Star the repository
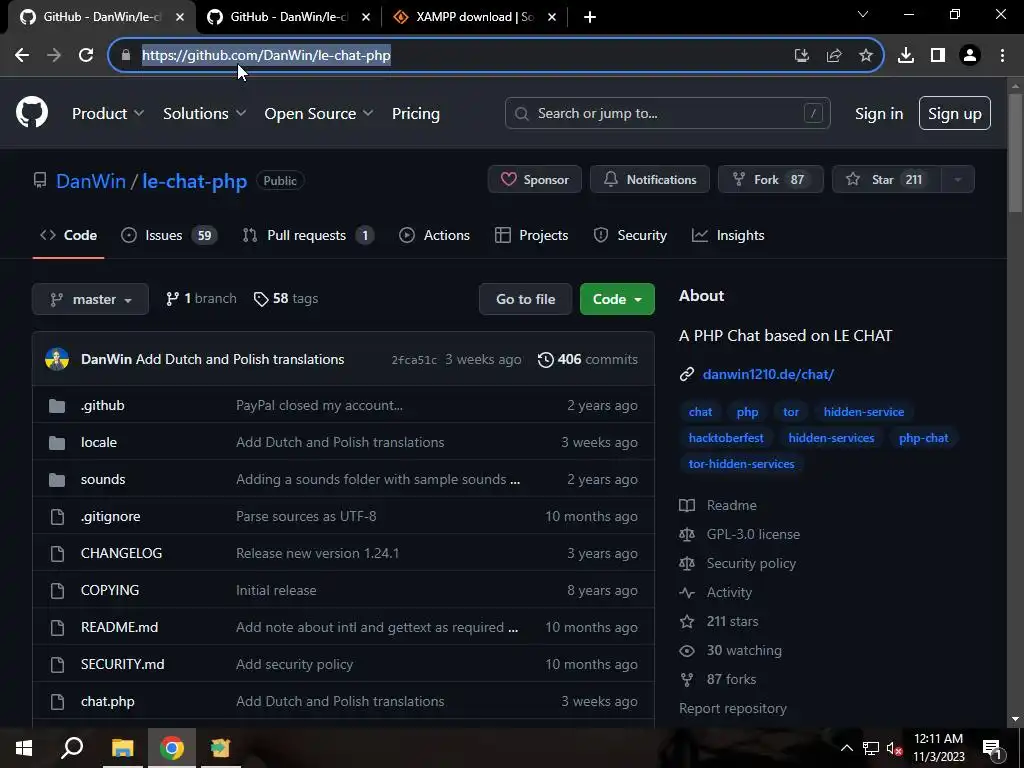This screenshot has height=768, width=1024. pyautogui.click(x=887, y=180)
